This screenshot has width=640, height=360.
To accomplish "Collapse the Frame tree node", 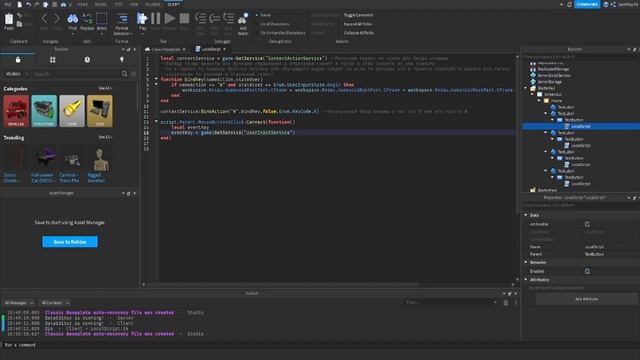I will [539, 100].
